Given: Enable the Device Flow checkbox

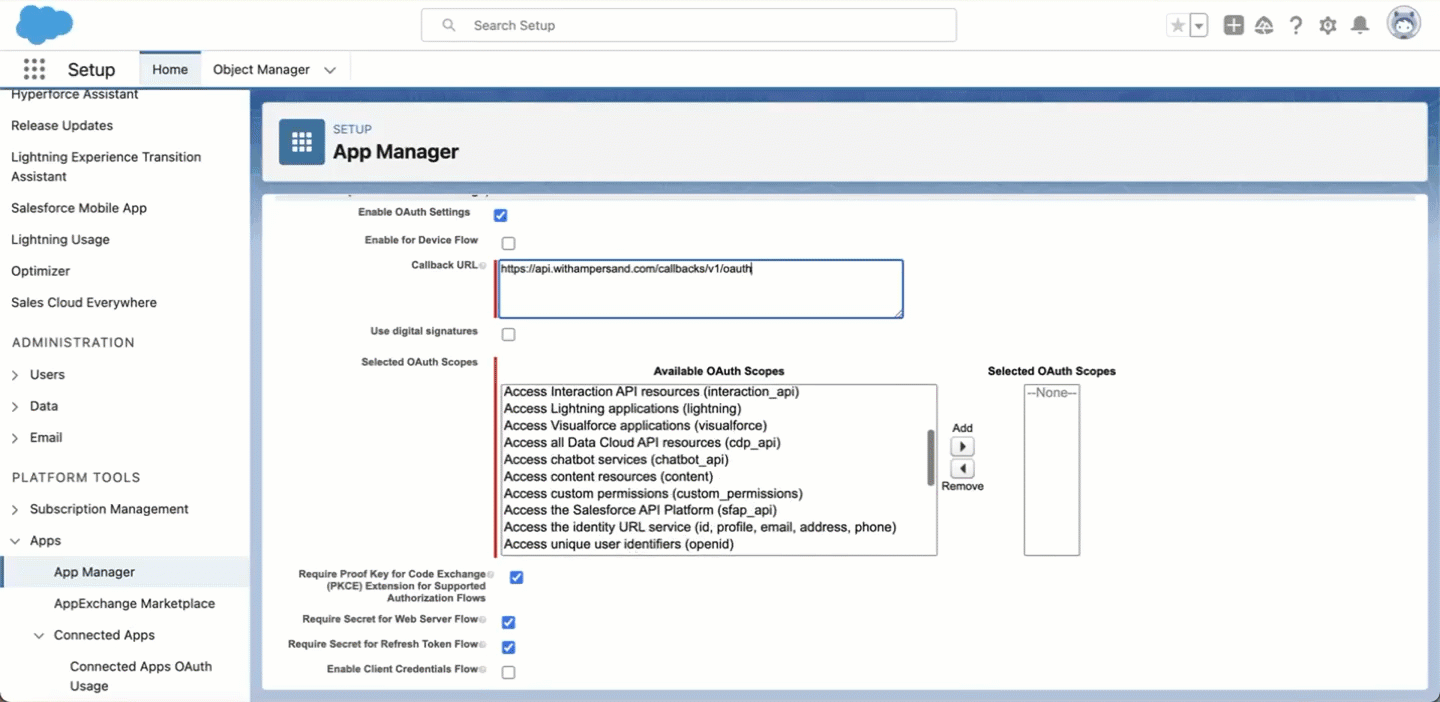Looking at the screenshot, I should click(508, 243).
